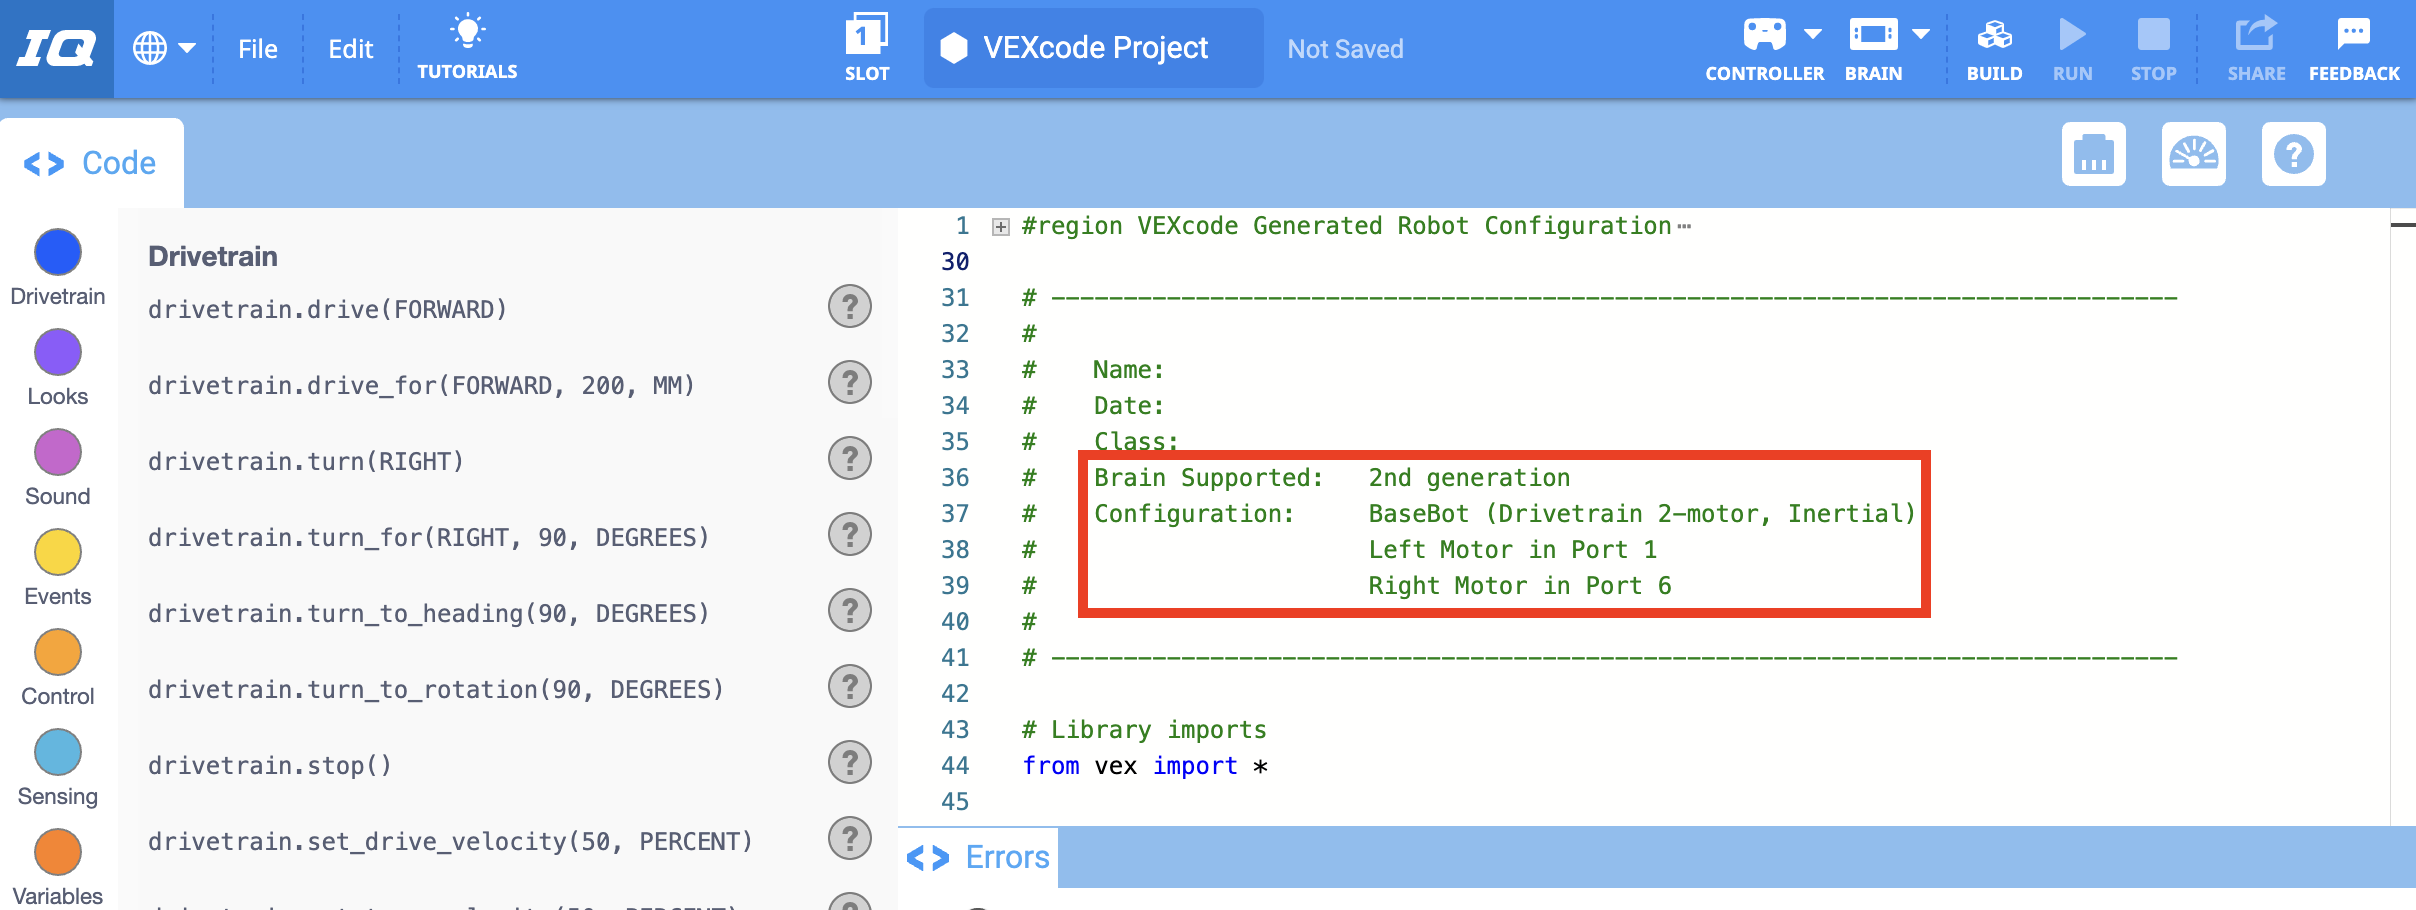2416x910 pixels.
Task: Rename the VEXcode Project
Action: [x=1092, y=47]
